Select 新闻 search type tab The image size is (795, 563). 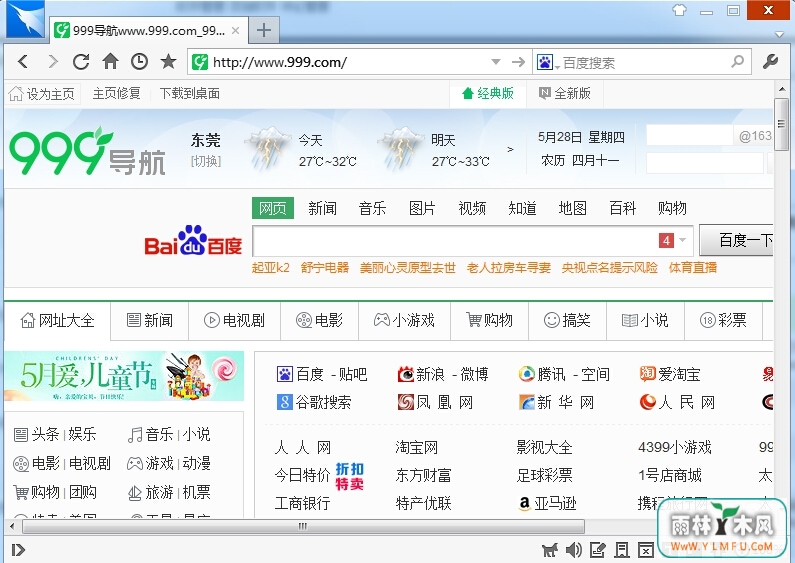(322, 208)
